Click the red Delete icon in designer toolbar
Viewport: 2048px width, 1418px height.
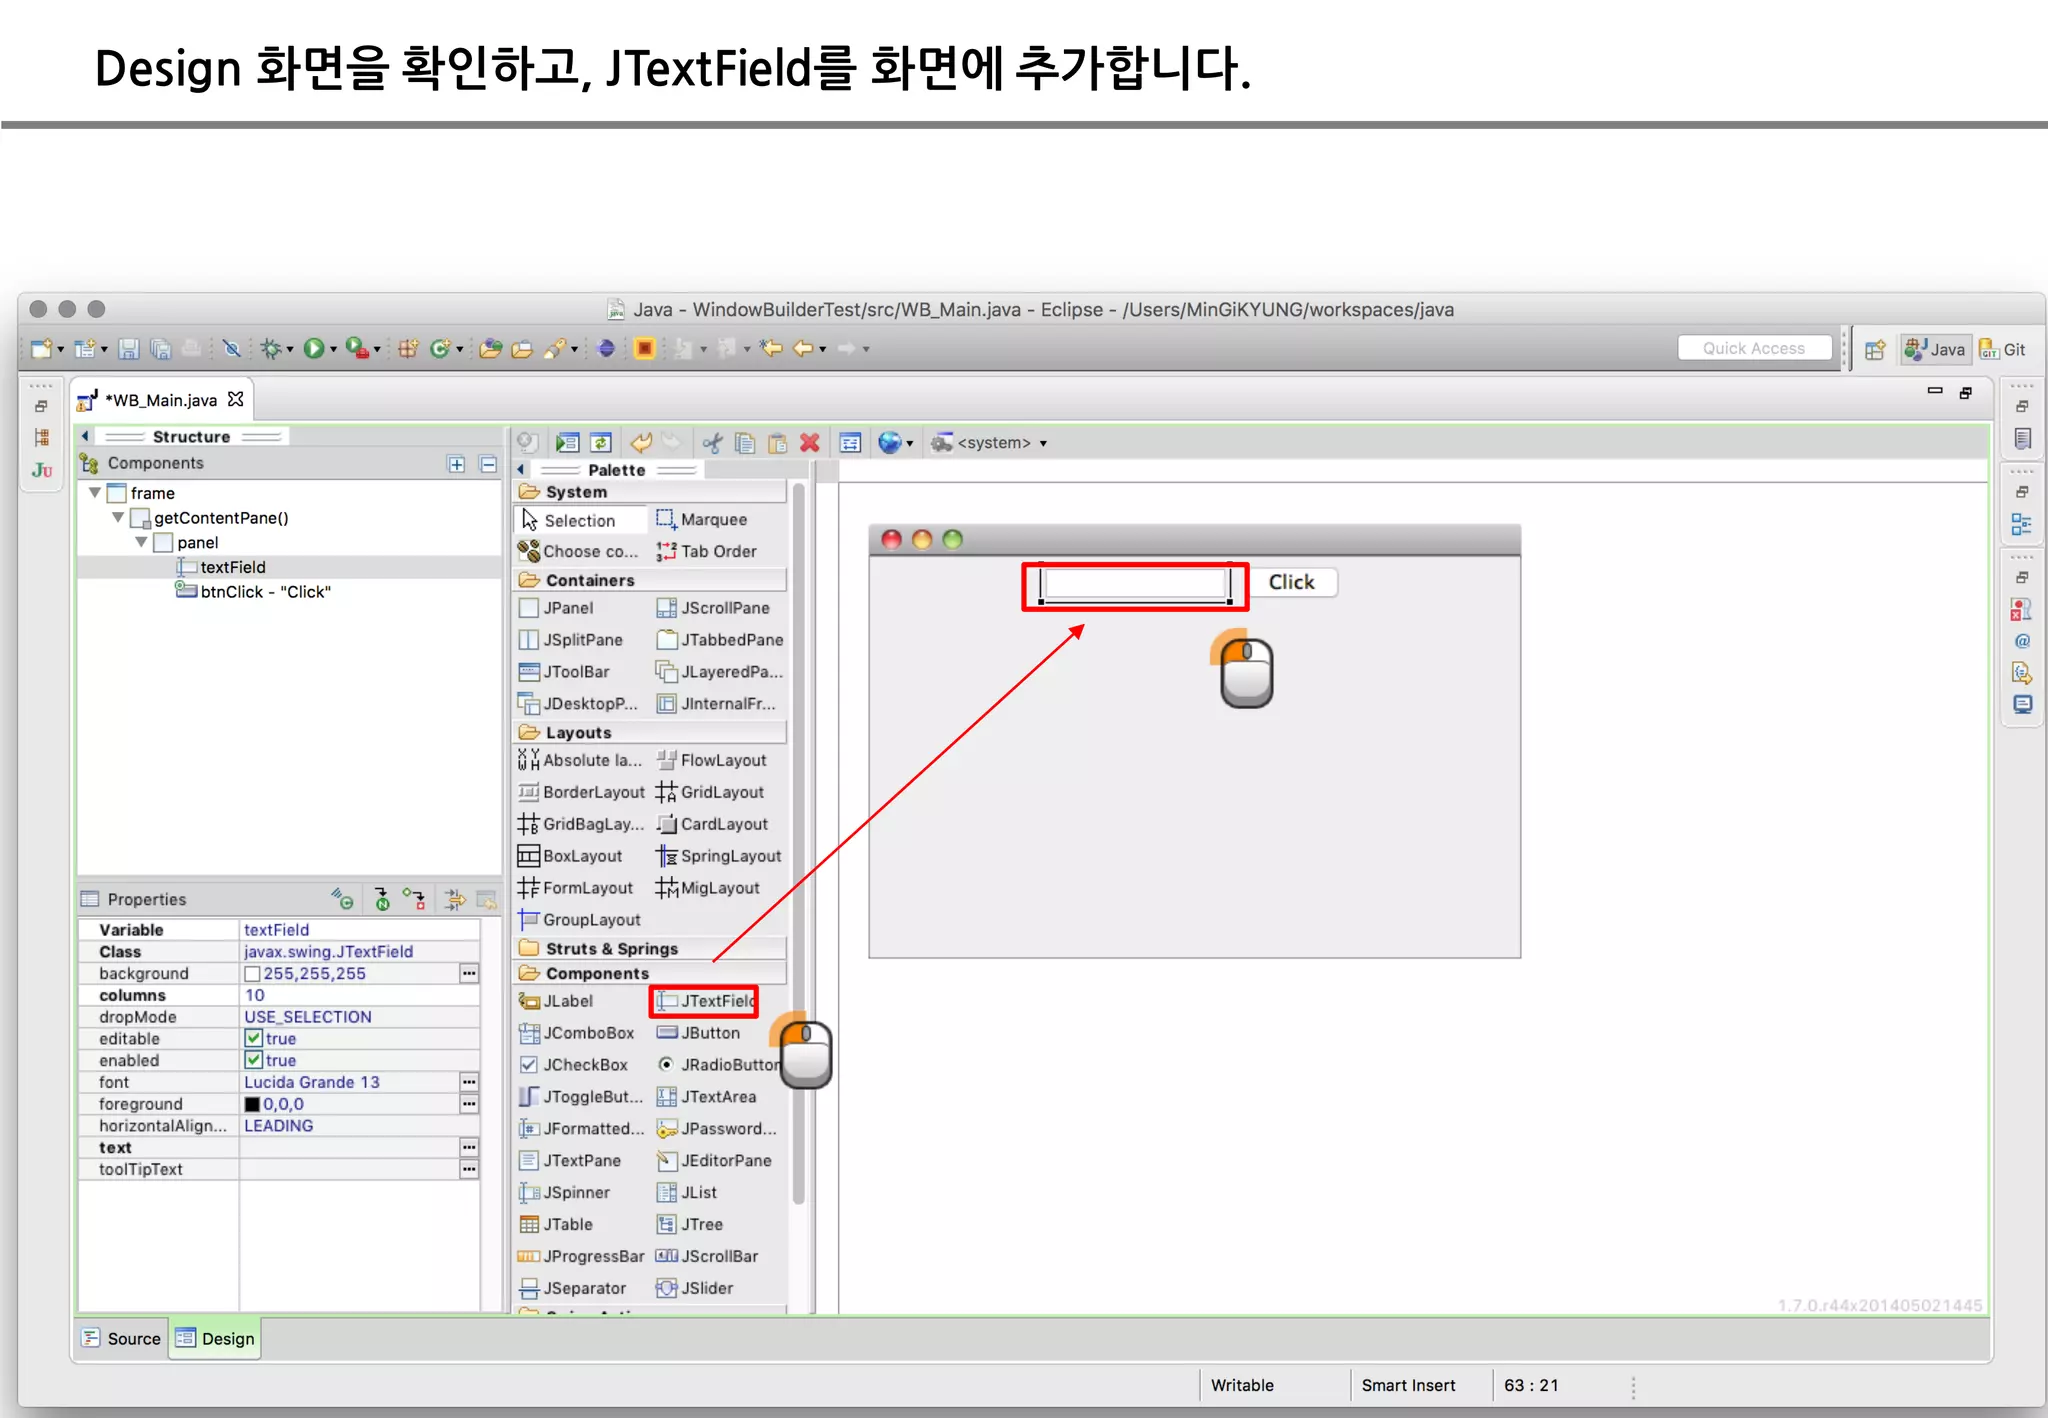pyautogui.click(x=810, y=442)
